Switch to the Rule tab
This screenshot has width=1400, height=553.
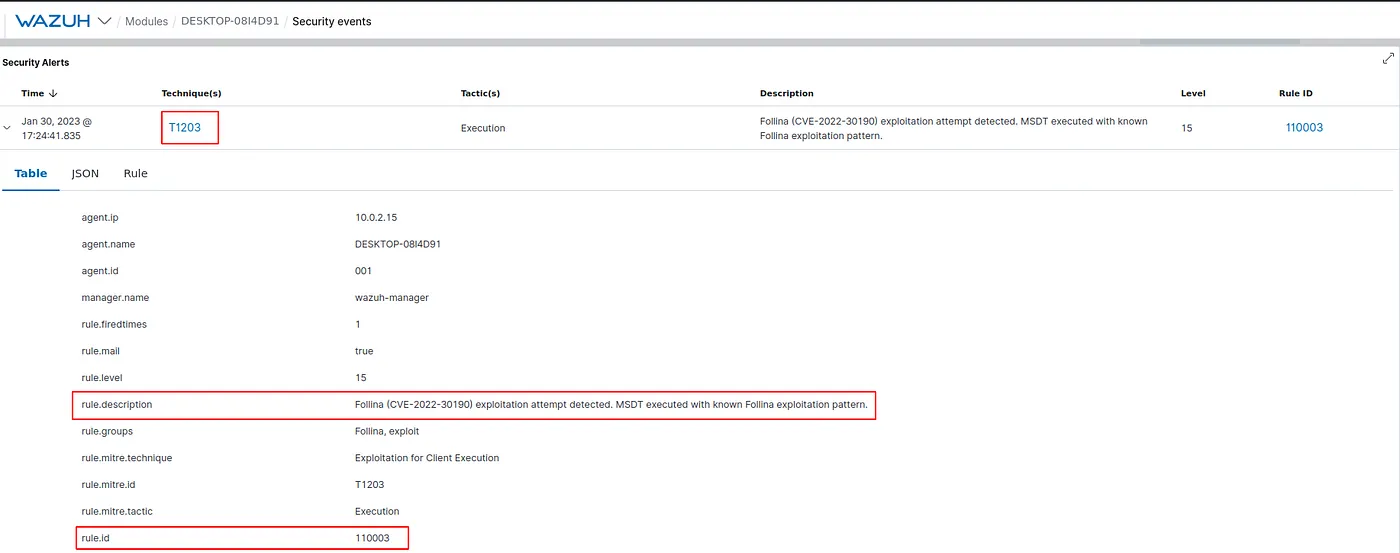tap(135, 173)
